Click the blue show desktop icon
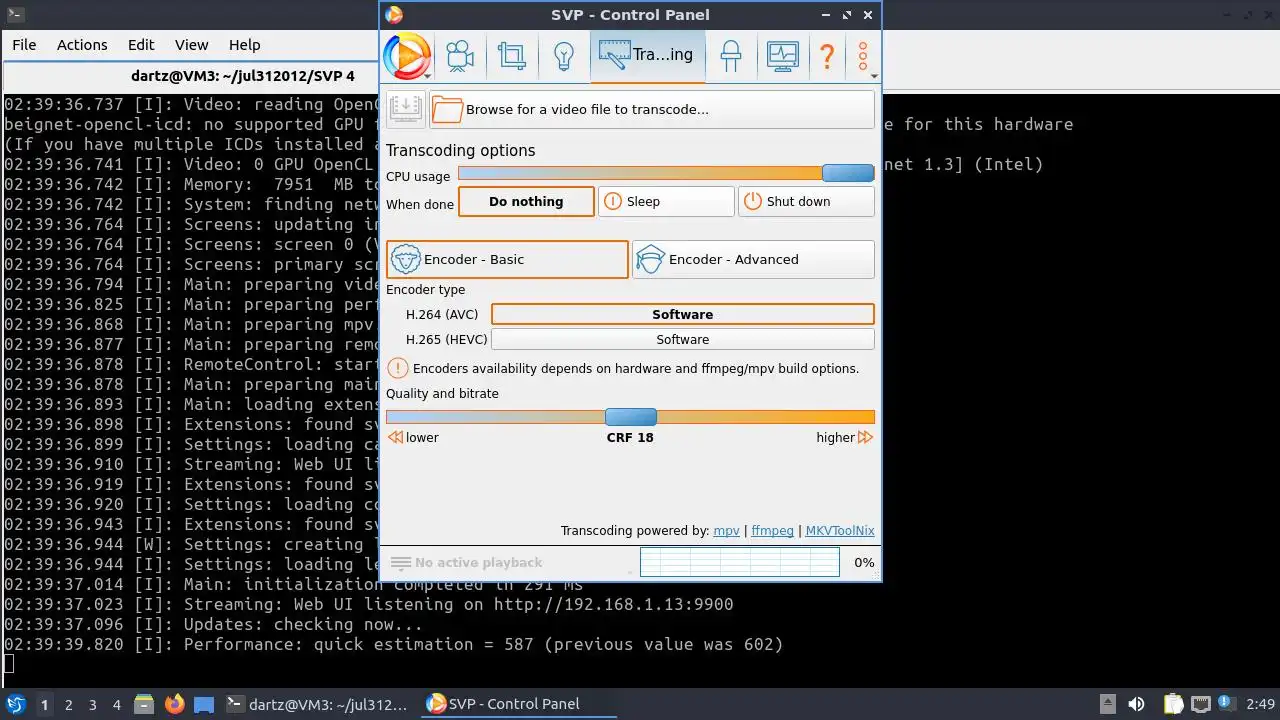Image resolution: width=1280 pixels, height=720 pixels. pyautogui.click(x=204, y=705)
